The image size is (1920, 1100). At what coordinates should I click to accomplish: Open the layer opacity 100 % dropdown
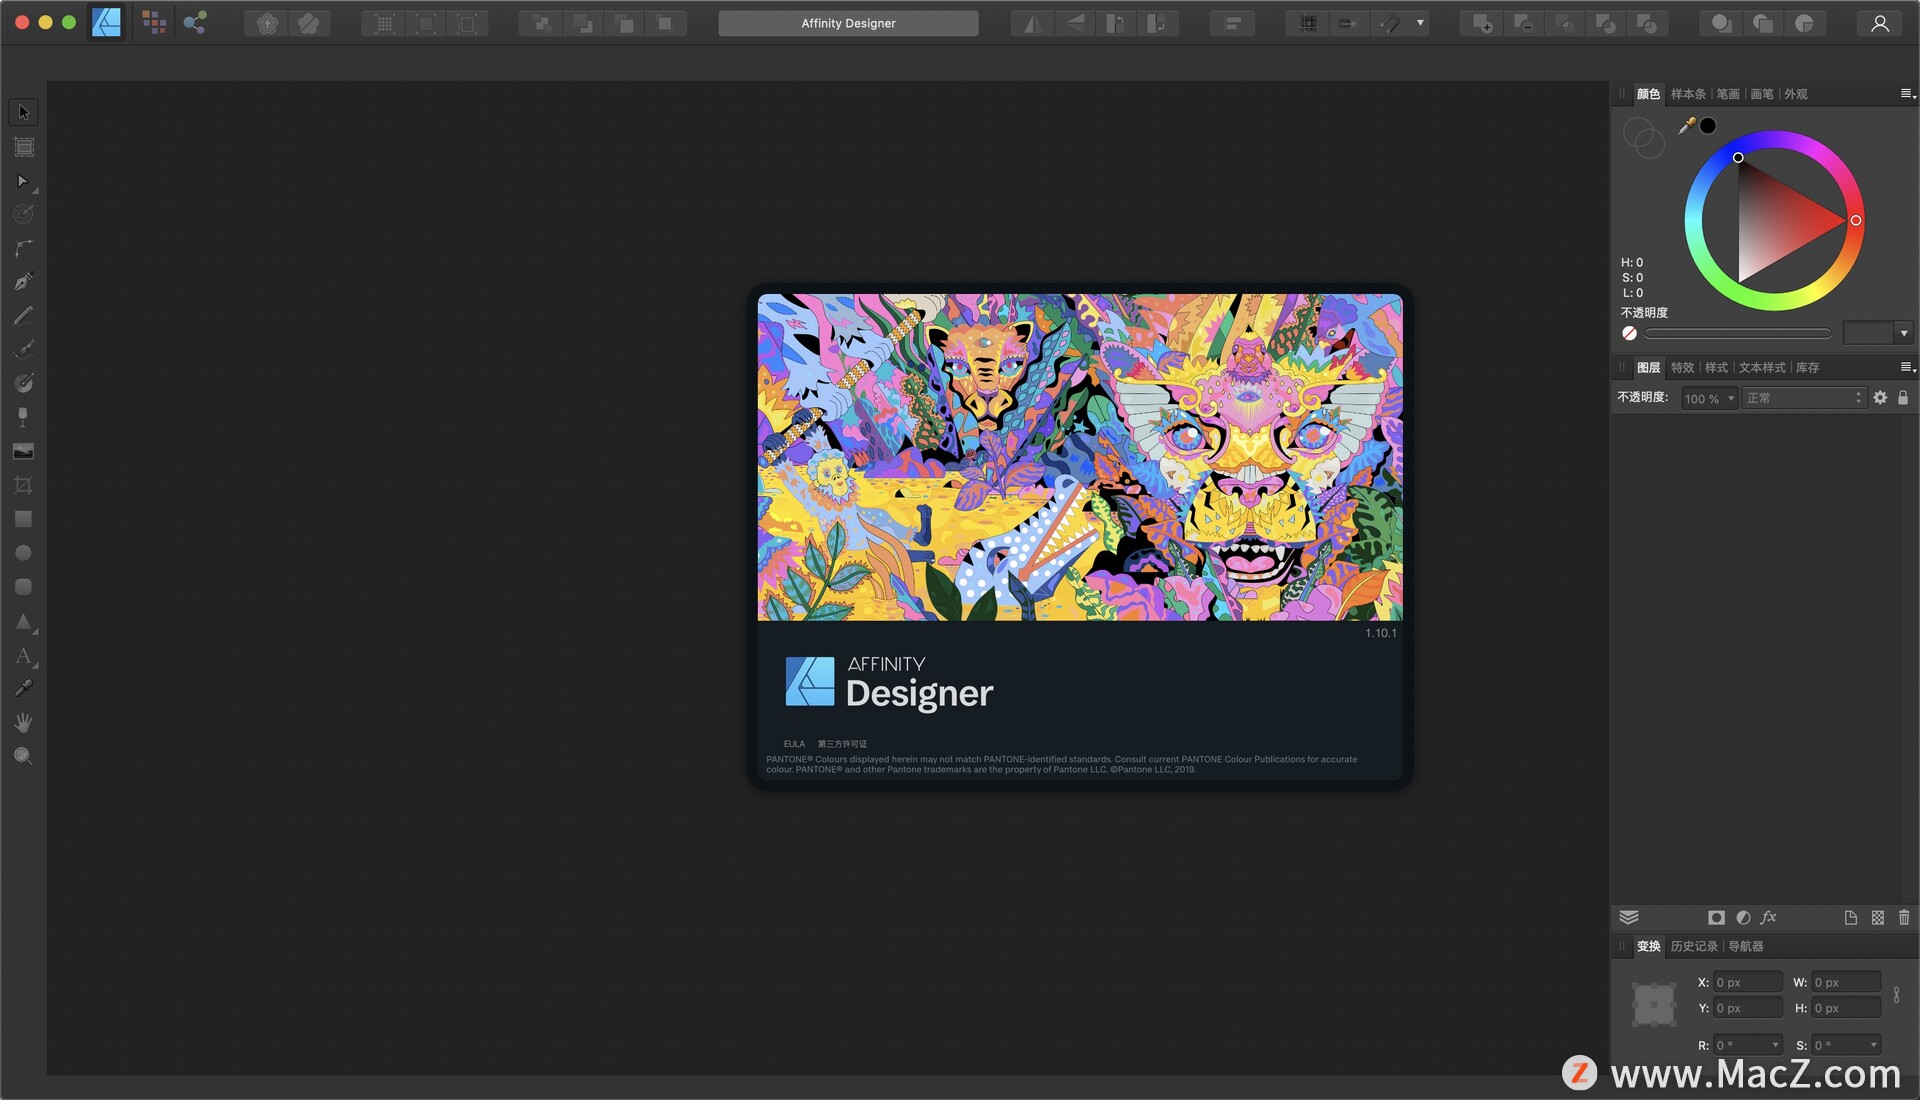pos(1709,398)
